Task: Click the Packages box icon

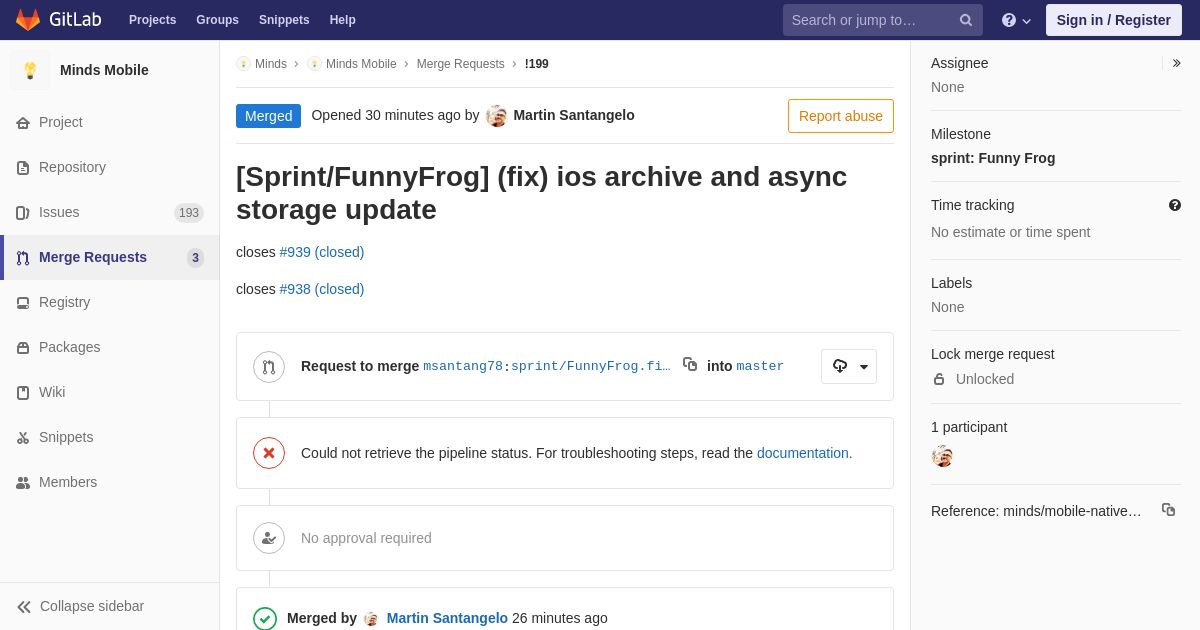Action: pos(23,348)
